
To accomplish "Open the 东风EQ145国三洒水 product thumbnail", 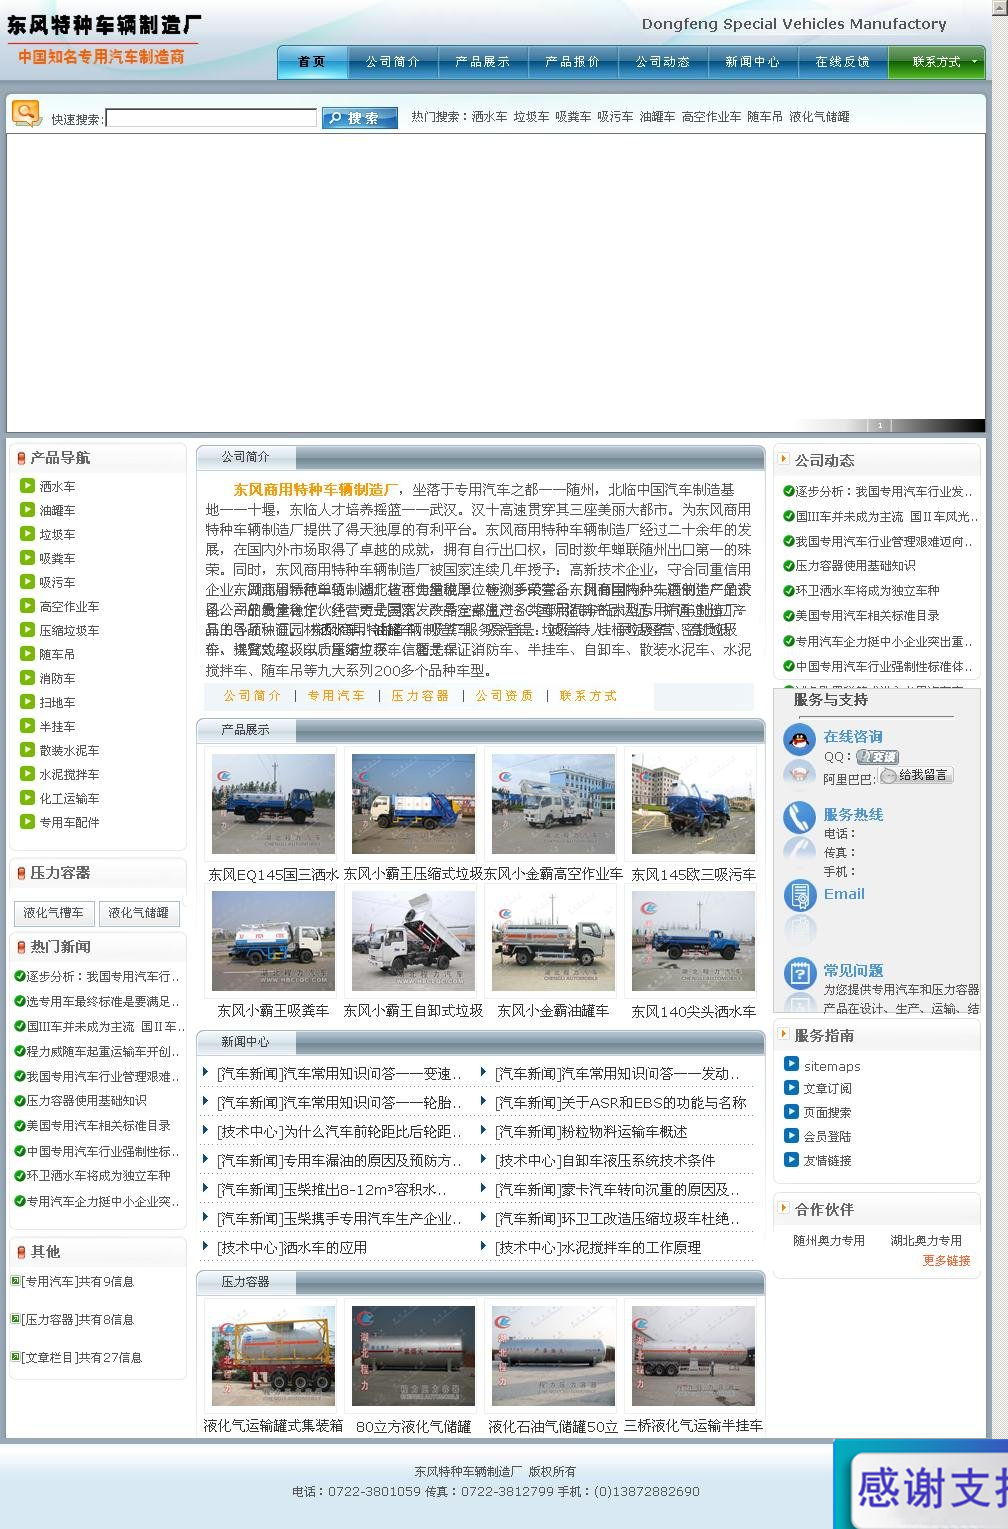I will click(273, 804).
